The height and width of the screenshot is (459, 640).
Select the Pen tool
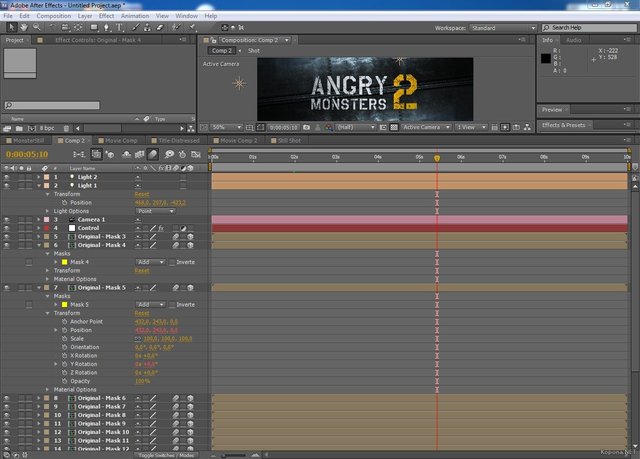click(107, 27)
